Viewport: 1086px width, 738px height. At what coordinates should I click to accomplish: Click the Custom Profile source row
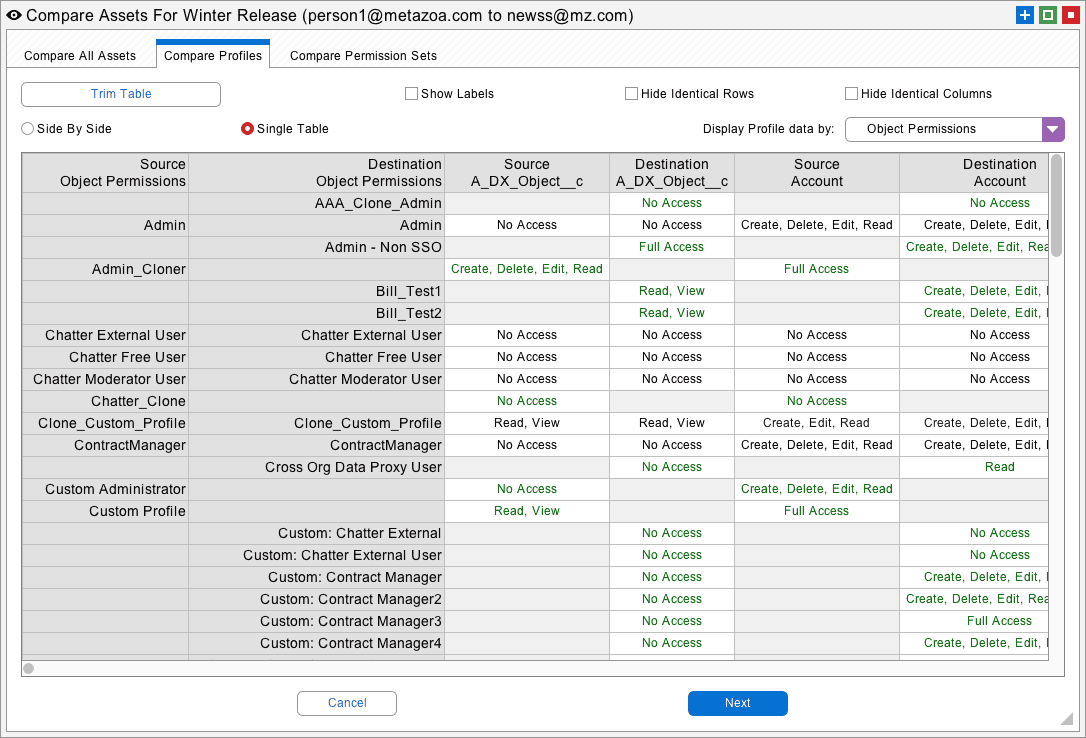click(105, 512)
